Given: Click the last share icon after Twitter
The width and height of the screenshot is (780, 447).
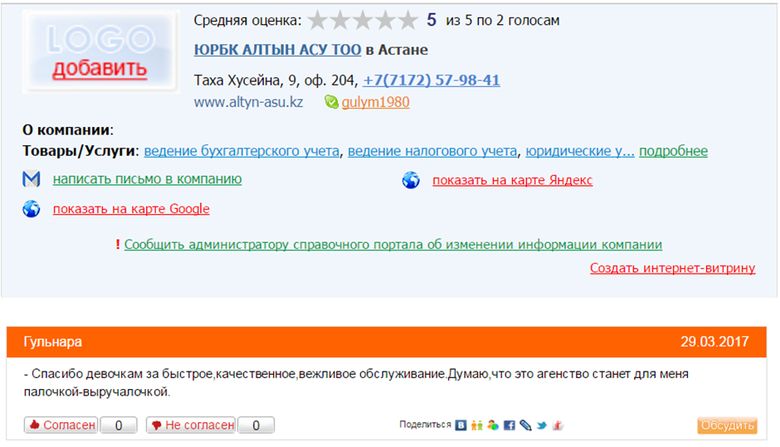Looking at the screenshot, I should tap(558, 426).
